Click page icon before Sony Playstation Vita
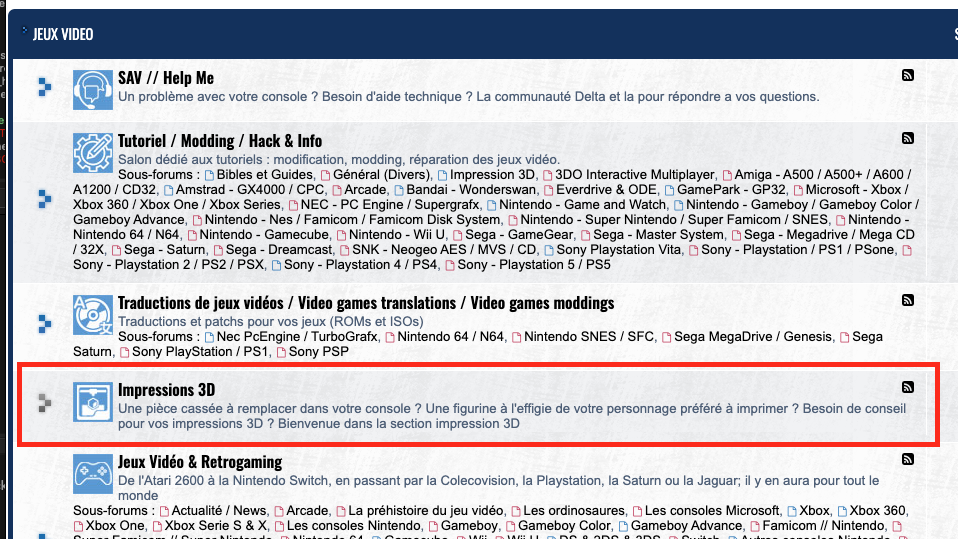Image resolution: width=958 pixels, height=539 pixels. 549,251
